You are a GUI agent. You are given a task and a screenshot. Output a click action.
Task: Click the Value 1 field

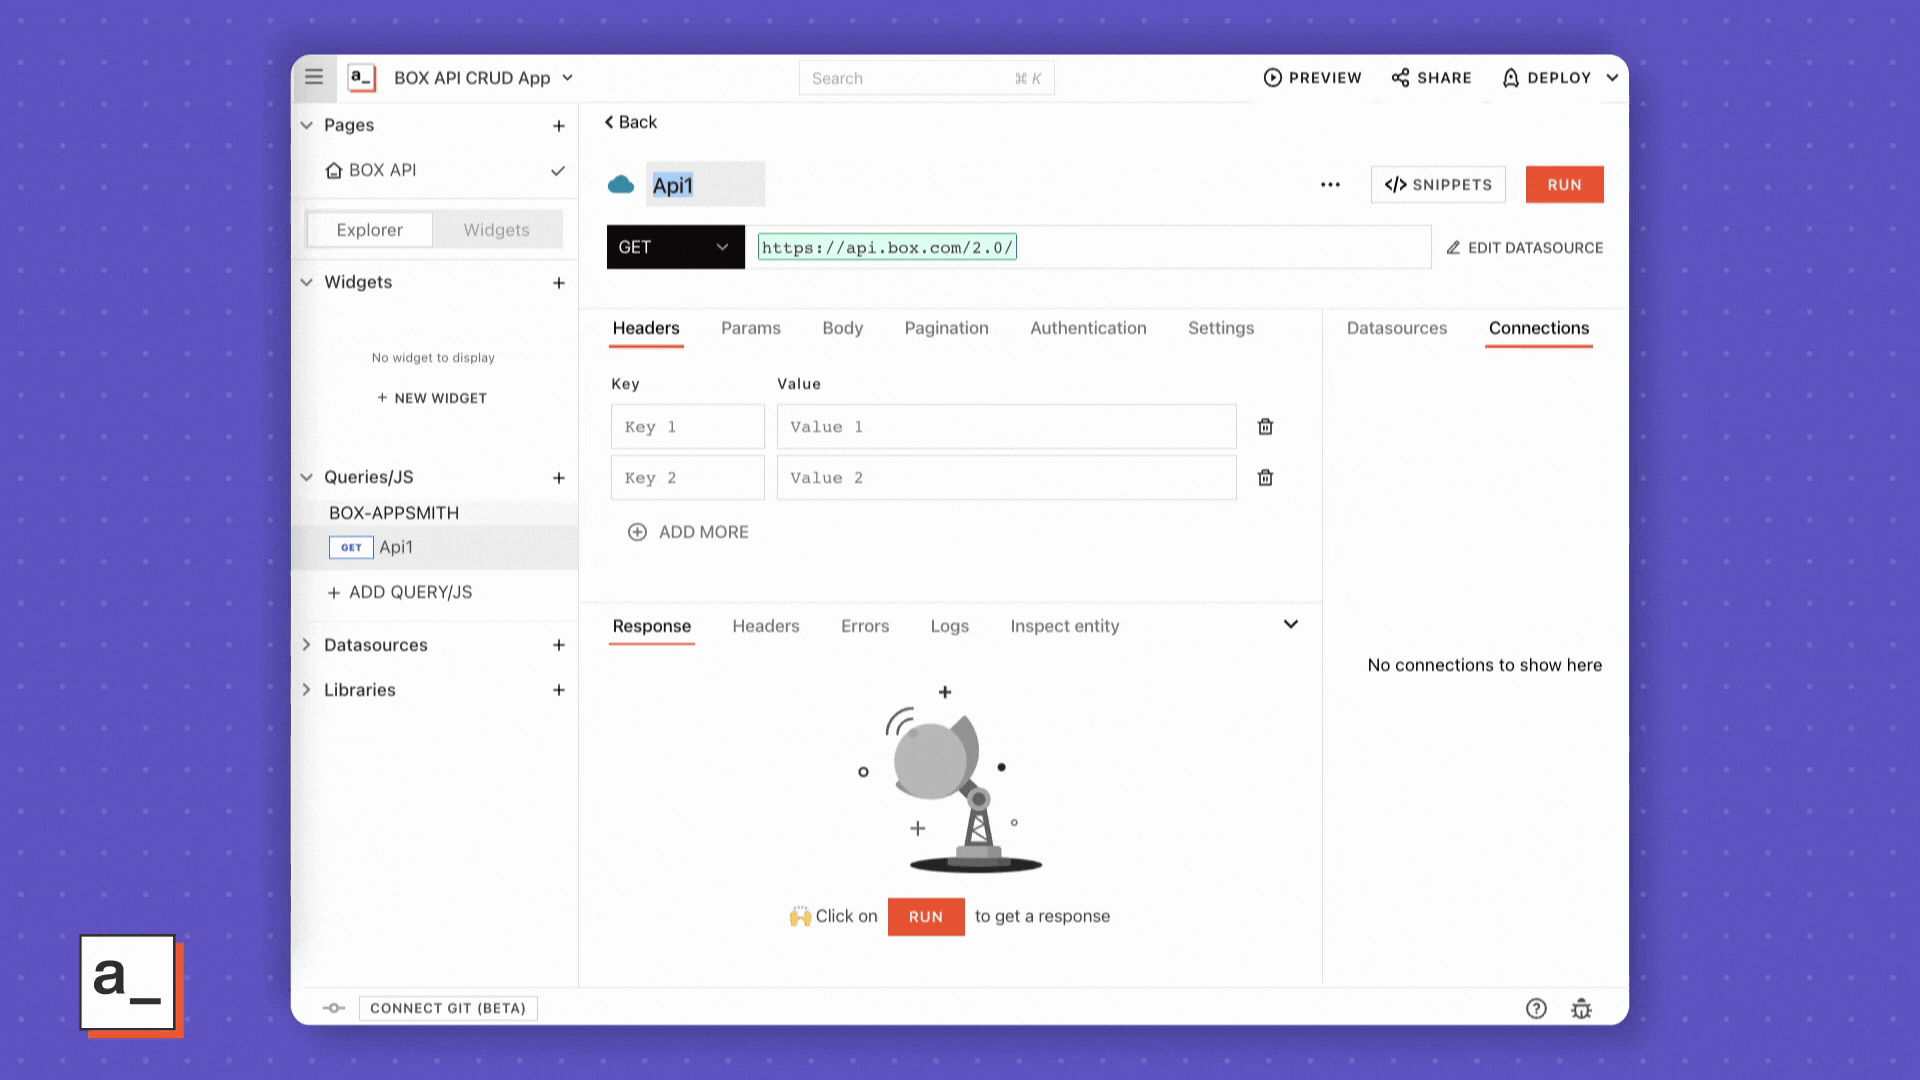(1006, 427)
